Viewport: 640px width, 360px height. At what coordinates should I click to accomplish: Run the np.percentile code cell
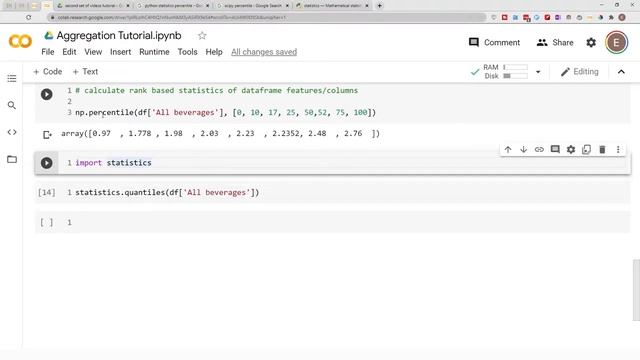(x=47, y=94)
